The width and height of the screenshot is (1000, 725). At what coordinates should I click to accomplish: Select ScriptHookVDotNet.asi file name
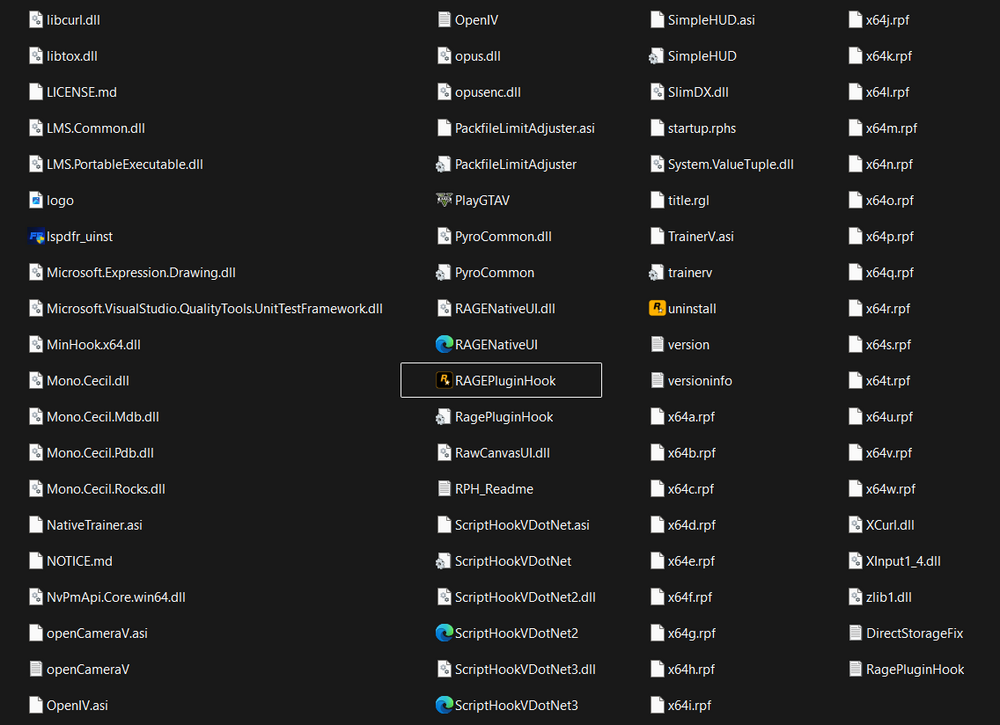coord(522,525)
